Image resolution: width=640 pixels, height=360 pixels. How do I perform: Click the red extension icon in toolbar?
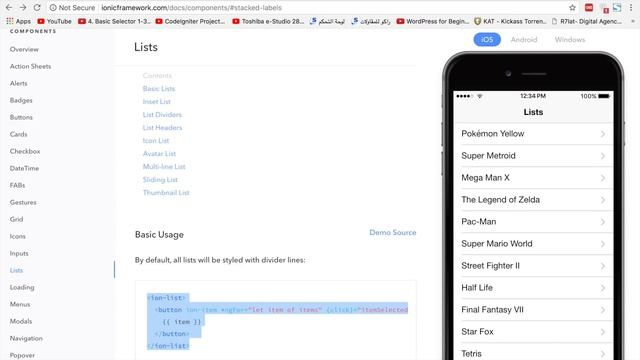[x=589, y=7]
